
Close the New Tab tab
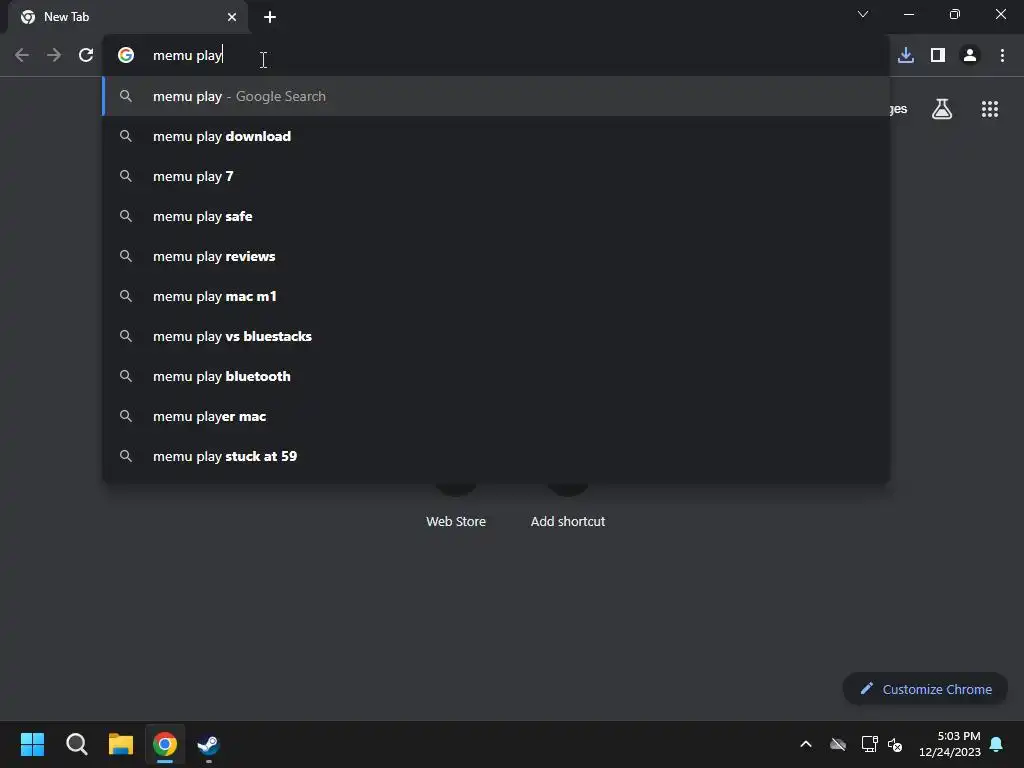click(x=232, y=17)
